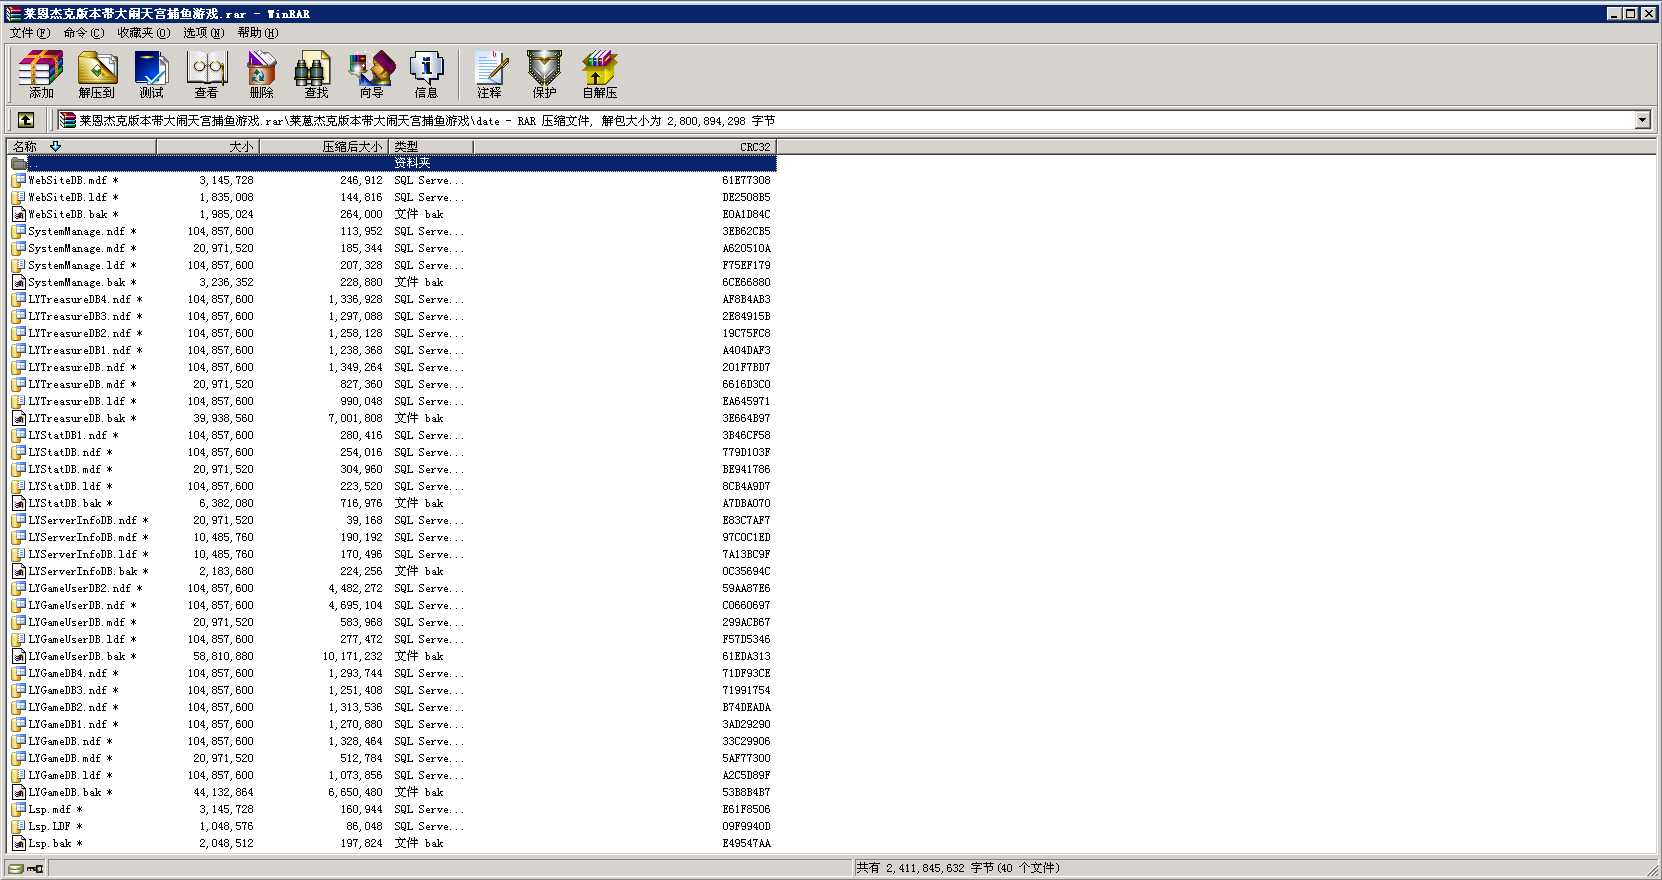Open the File (文件) menu

click(30, 33)
